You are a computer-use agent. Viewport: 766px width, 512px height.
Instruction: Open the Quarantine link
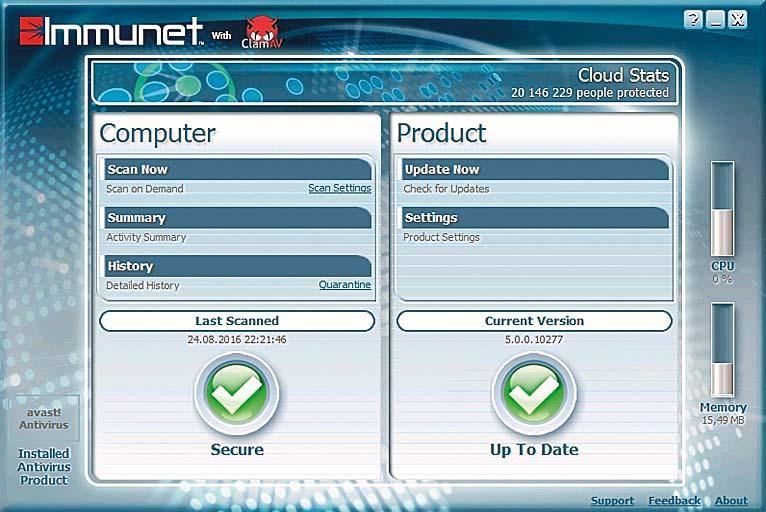[x=344, y=285]
